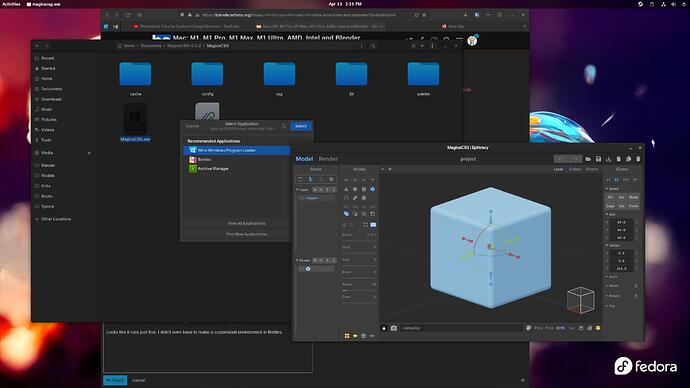This screenshot has width=690, height=388.
Task: Click the settings gear icon in Scene panel
Action: point(331,179)
